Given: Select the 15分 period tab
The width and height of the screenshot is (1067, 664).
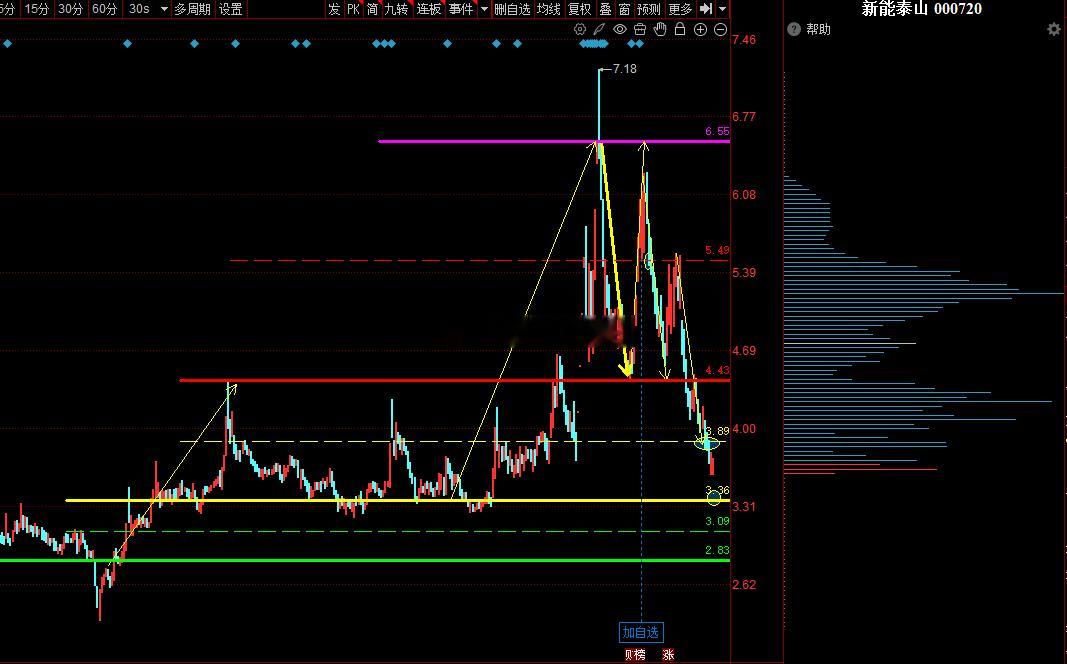Looking at the screenshot, I should (37, 9).
